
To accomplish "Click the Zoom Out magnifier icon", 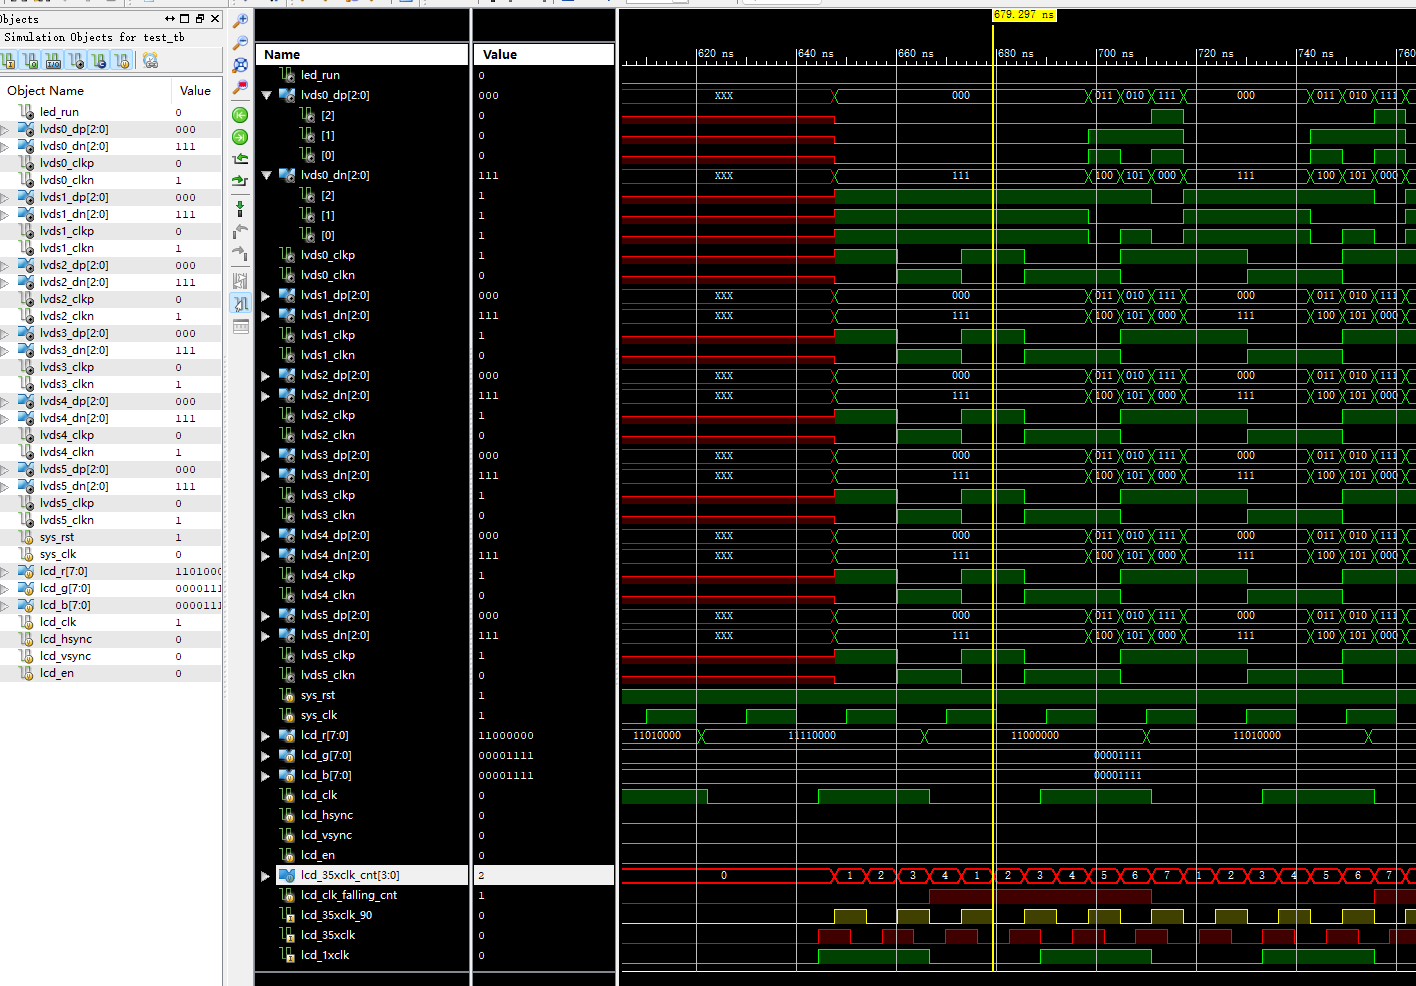I will point(240,43).
